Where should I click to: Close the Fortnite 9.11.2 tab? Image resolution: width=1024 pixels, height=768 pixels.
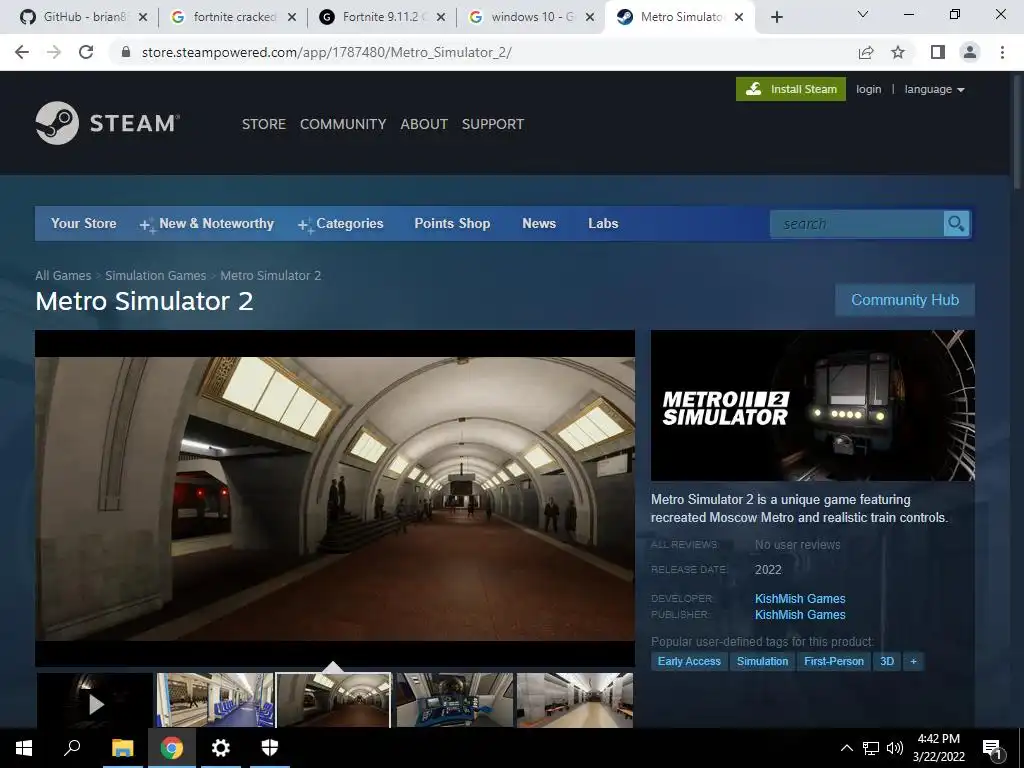point(441,18)
